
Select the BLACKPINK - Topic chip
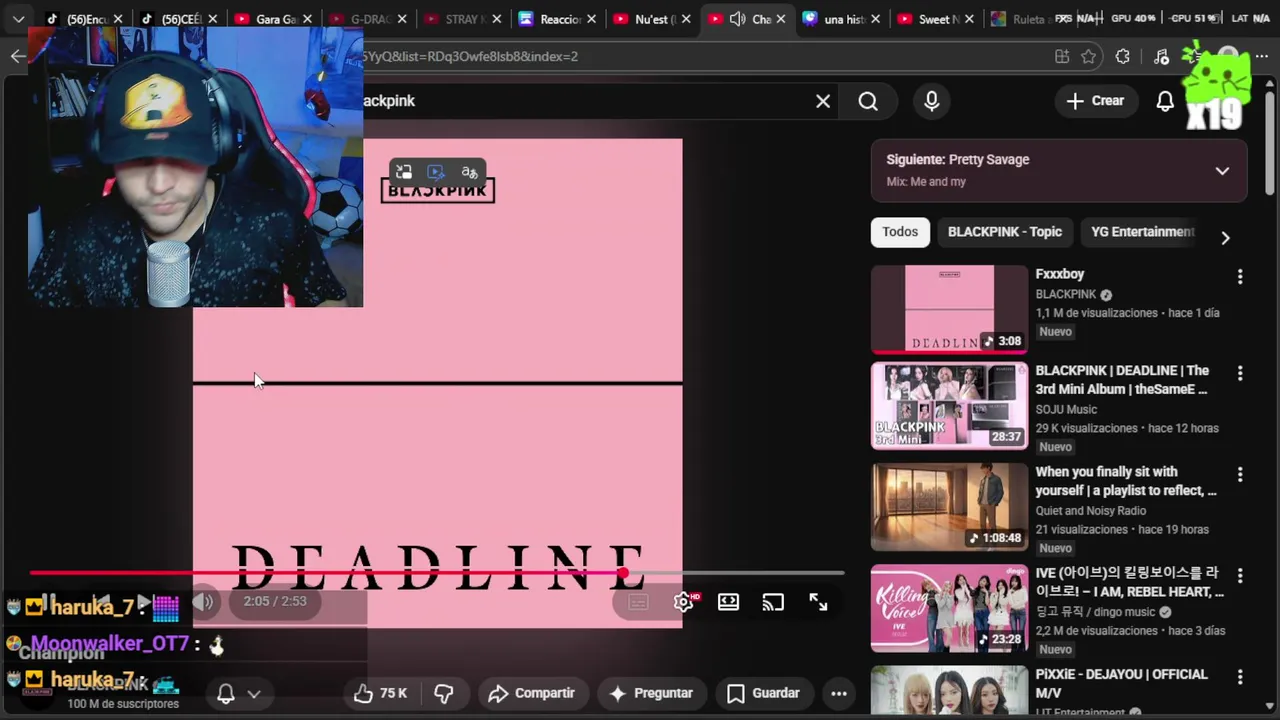tap(1005, 232)
